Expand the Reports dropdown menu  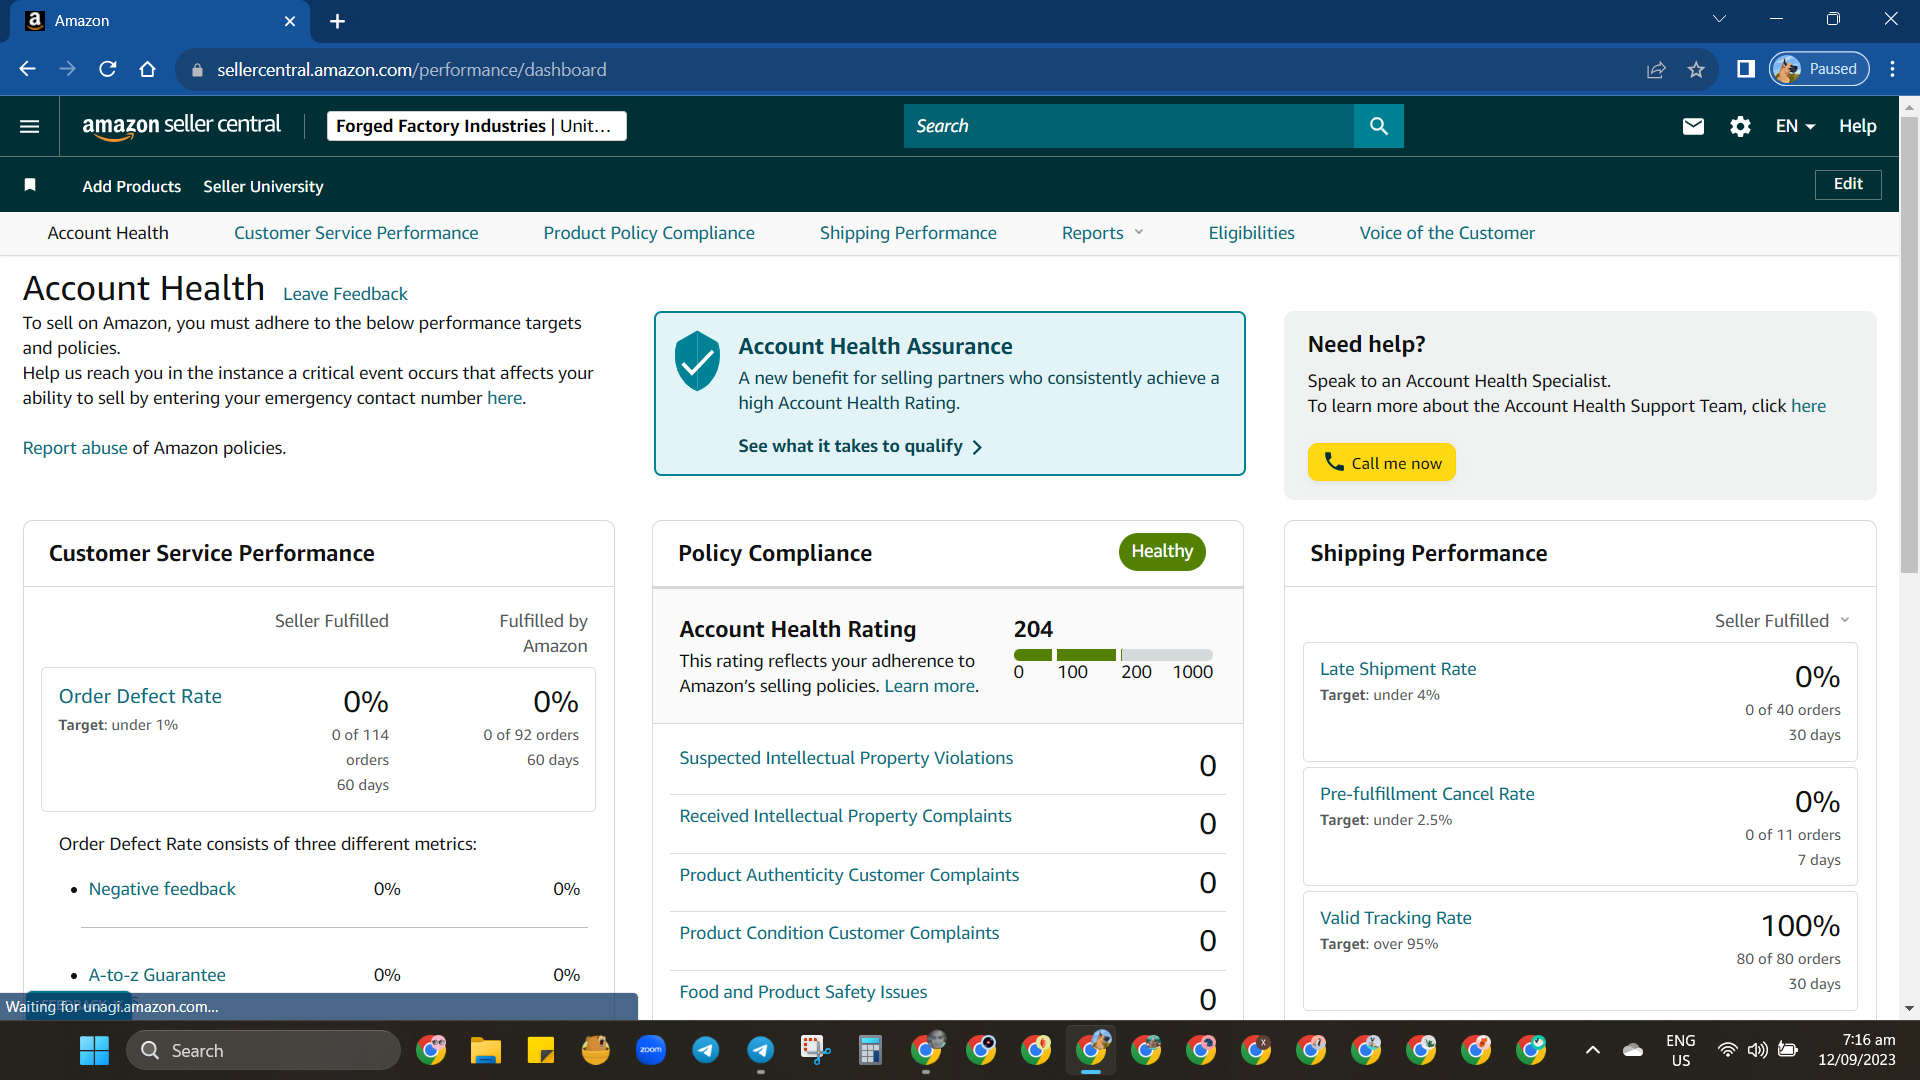pyautogui.click(x=1102, y=233)
